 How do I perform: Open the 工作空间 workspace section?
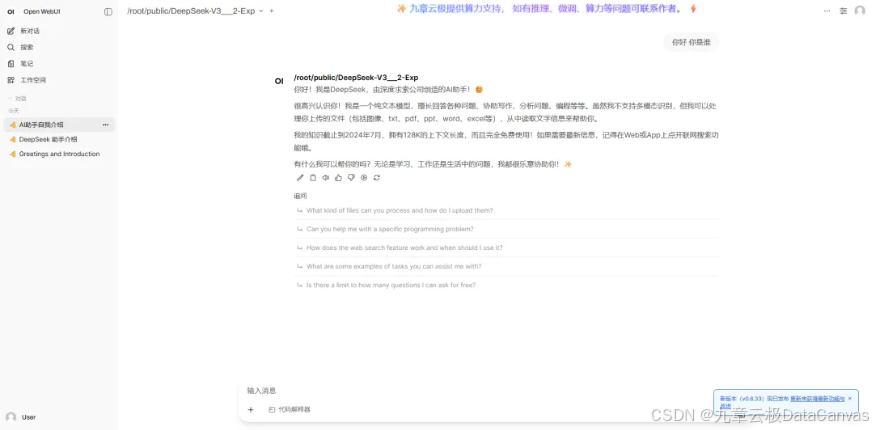[58, 80]
